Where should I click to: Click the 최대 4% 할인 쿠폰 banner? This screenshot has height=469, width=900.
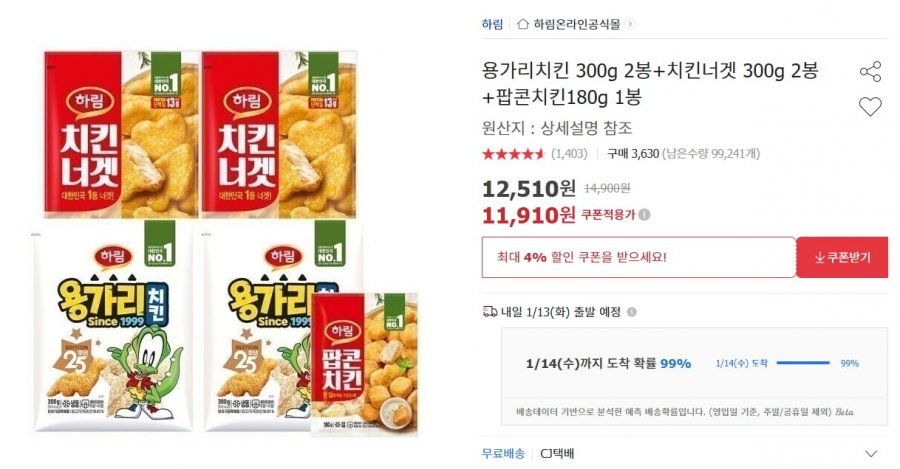(x=639, y=257)
